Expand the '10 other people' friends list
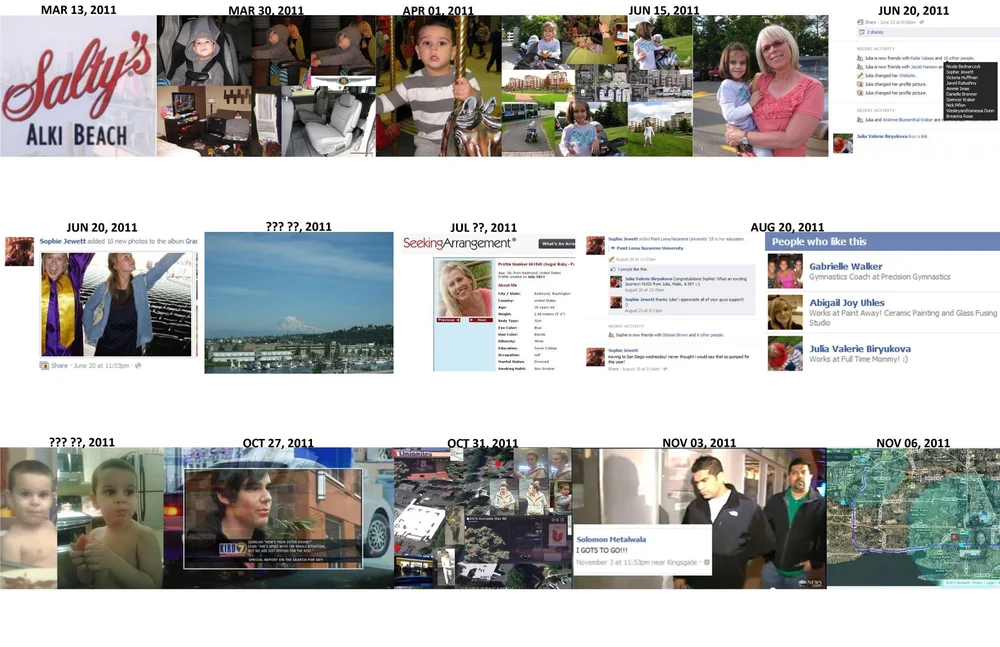Viewport: 1000px width, 647px height. [959, 59]
